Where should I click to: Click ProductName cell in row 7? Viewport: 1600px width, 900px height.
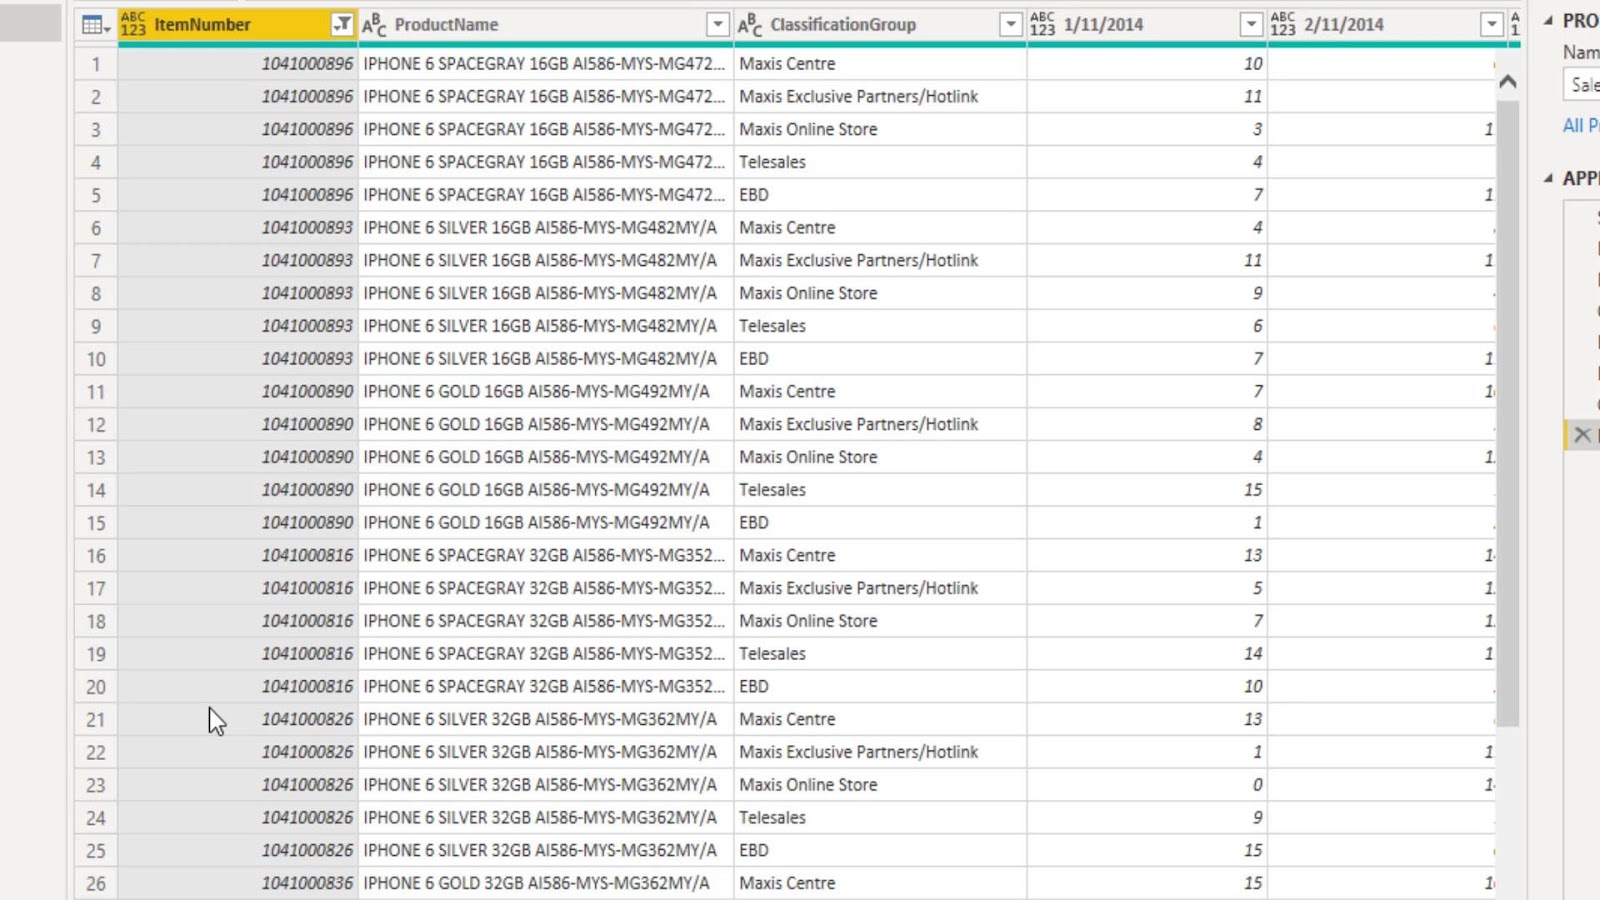[x=546, y=261]
